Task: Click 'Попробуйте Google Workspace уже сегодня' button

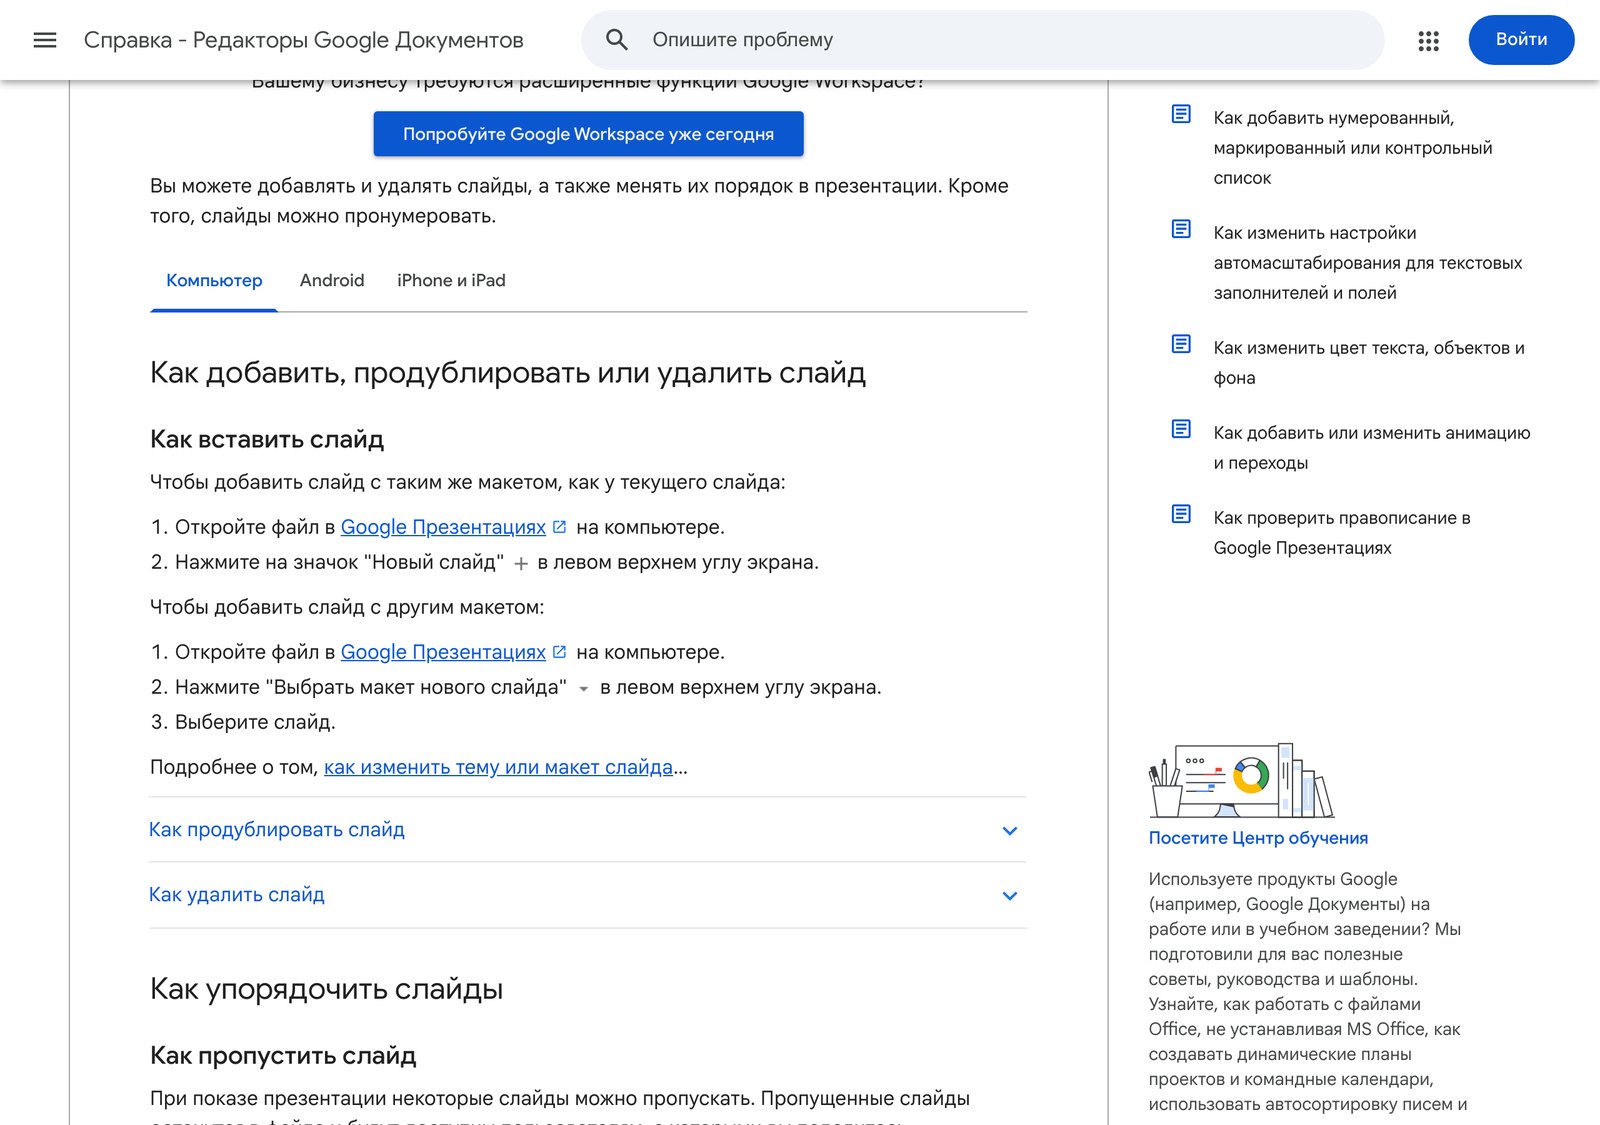Action: pos(588,134)
